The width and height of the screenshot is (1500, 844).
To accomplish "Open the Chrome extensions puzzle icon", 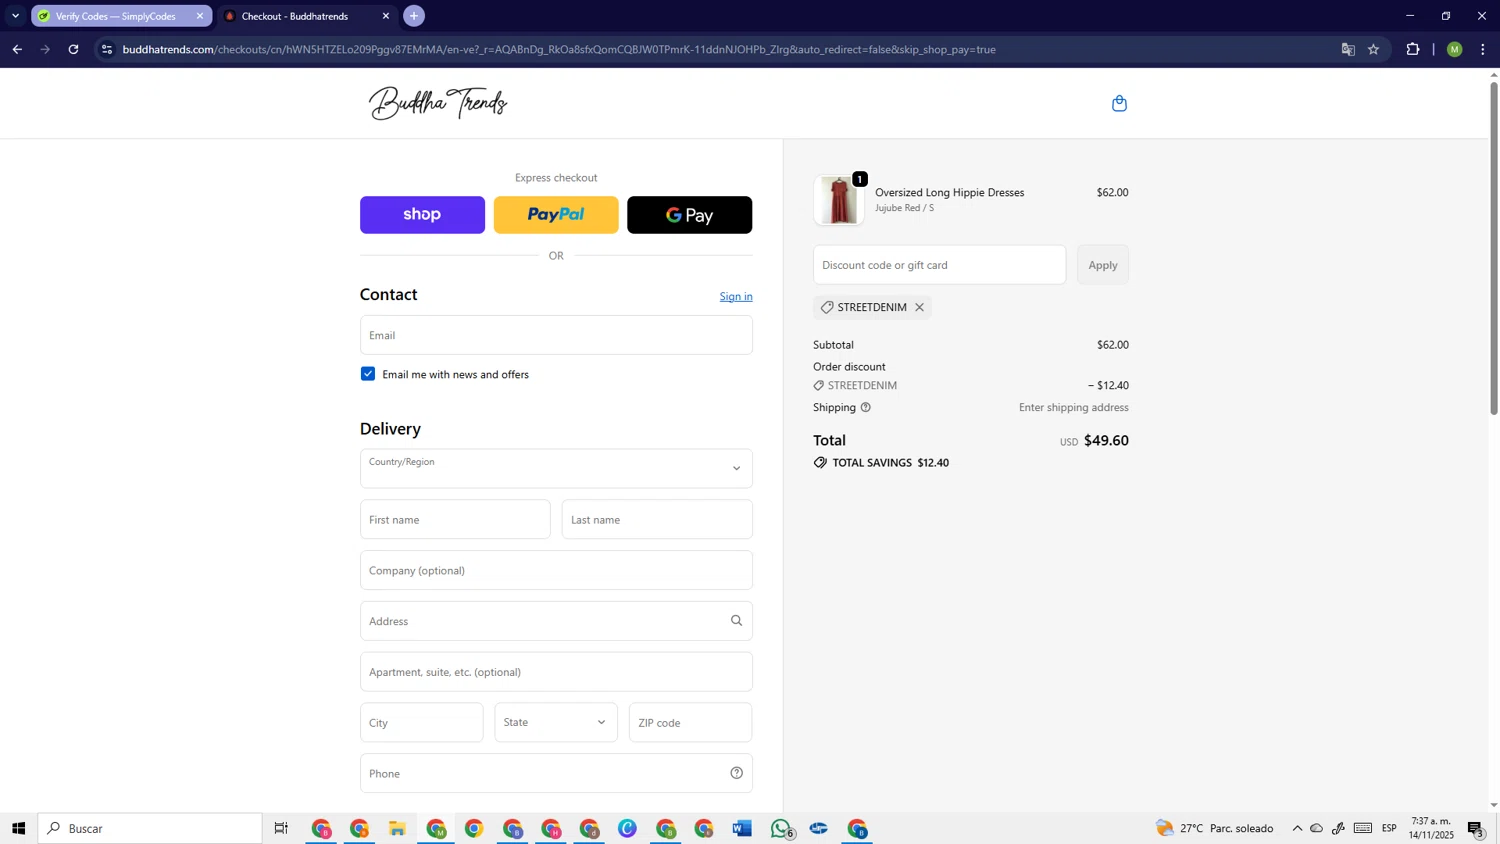I will pyautogui.click(x=1413, y=49).
